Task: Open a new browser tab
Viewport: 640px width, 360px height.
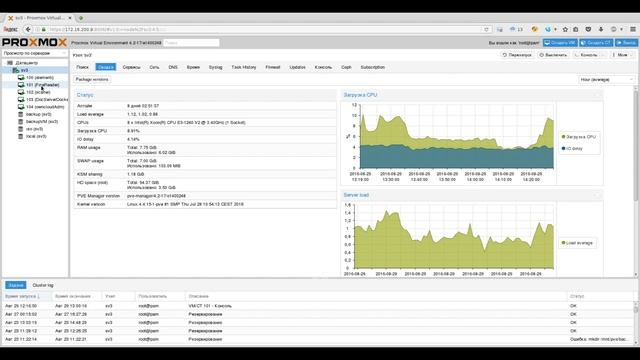Action: 81,18
